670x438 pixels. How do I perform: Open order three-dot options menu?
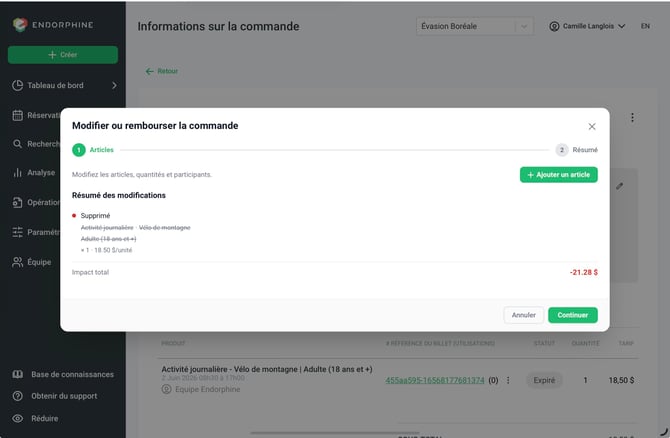click(632, 118)
